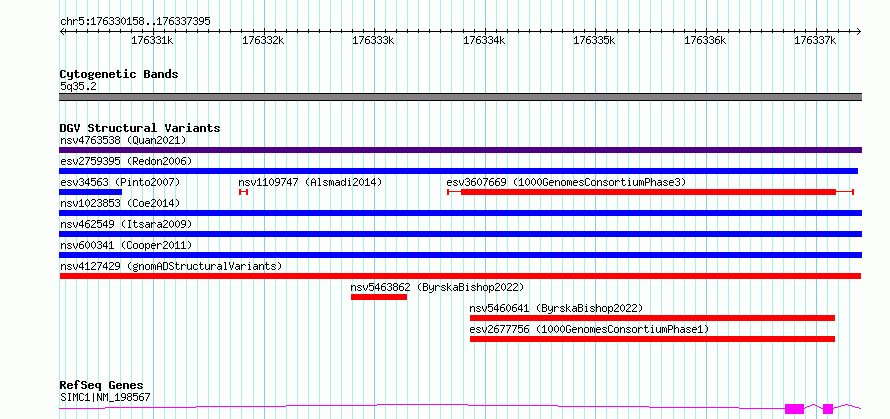Click the 176331k ruler tick label

[x=152, y=41]
